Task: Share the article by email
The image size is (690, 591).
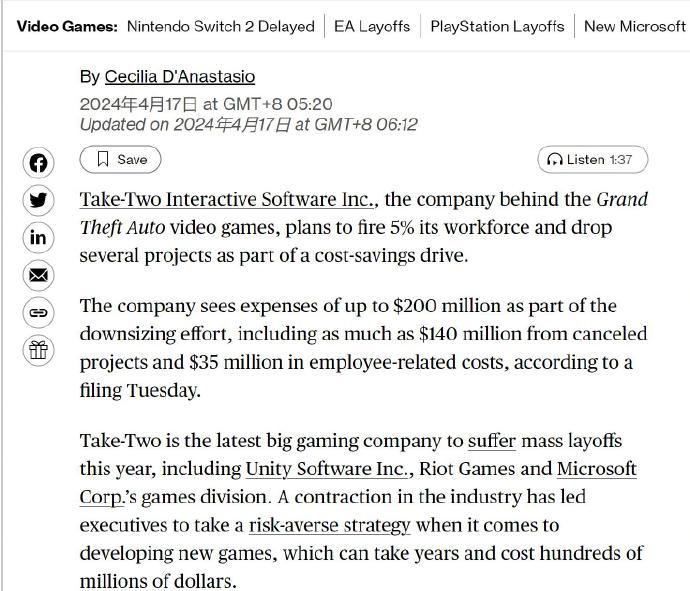Action: point(38,275)
